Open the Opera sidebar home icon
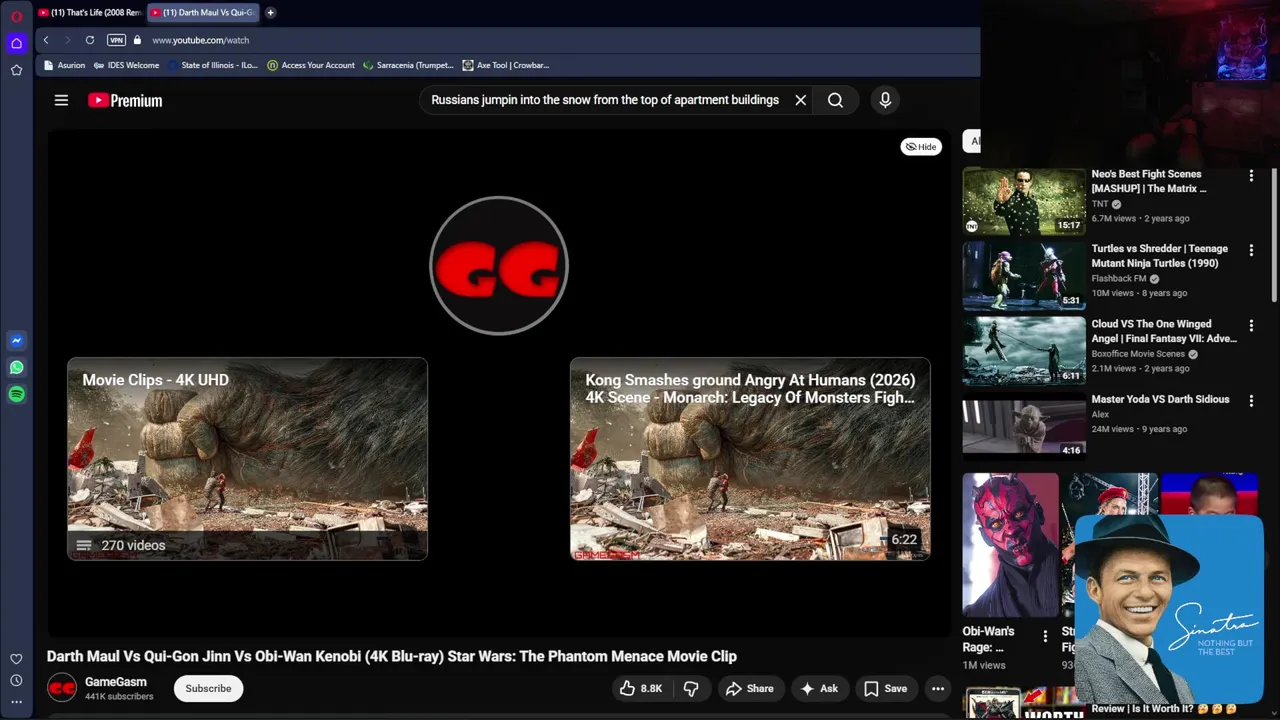The height and width of the screenshot is (720, 1280). point(16,43)
